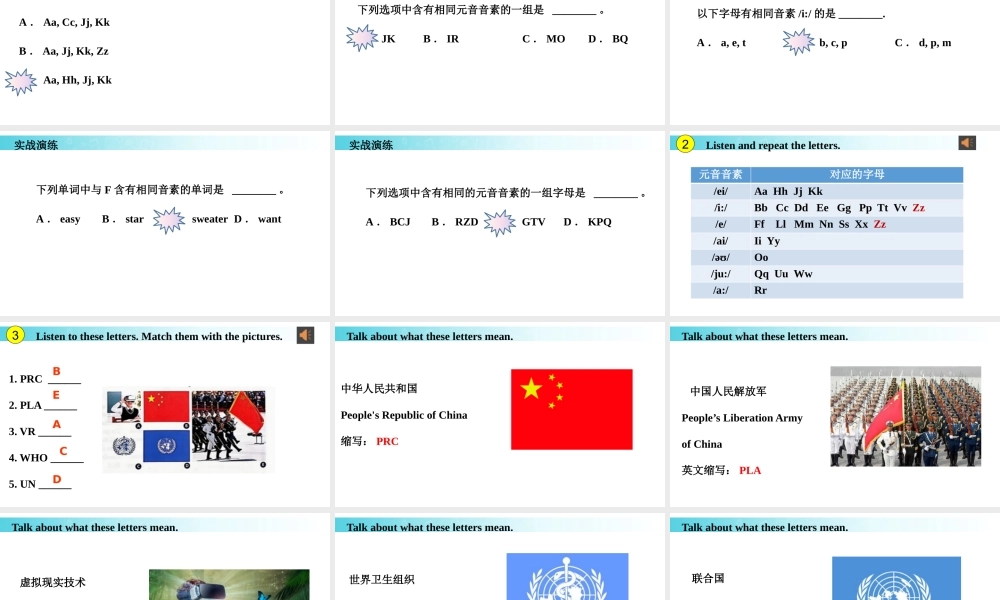Image resolution: width=1000 pixels, height=600 pixels.
Task: Click the People's Republic of China text
Action: 404,415
